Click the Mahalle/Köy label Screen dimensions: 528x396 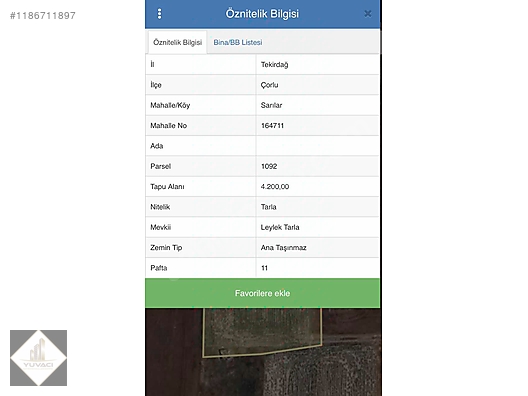click(170, 105)
